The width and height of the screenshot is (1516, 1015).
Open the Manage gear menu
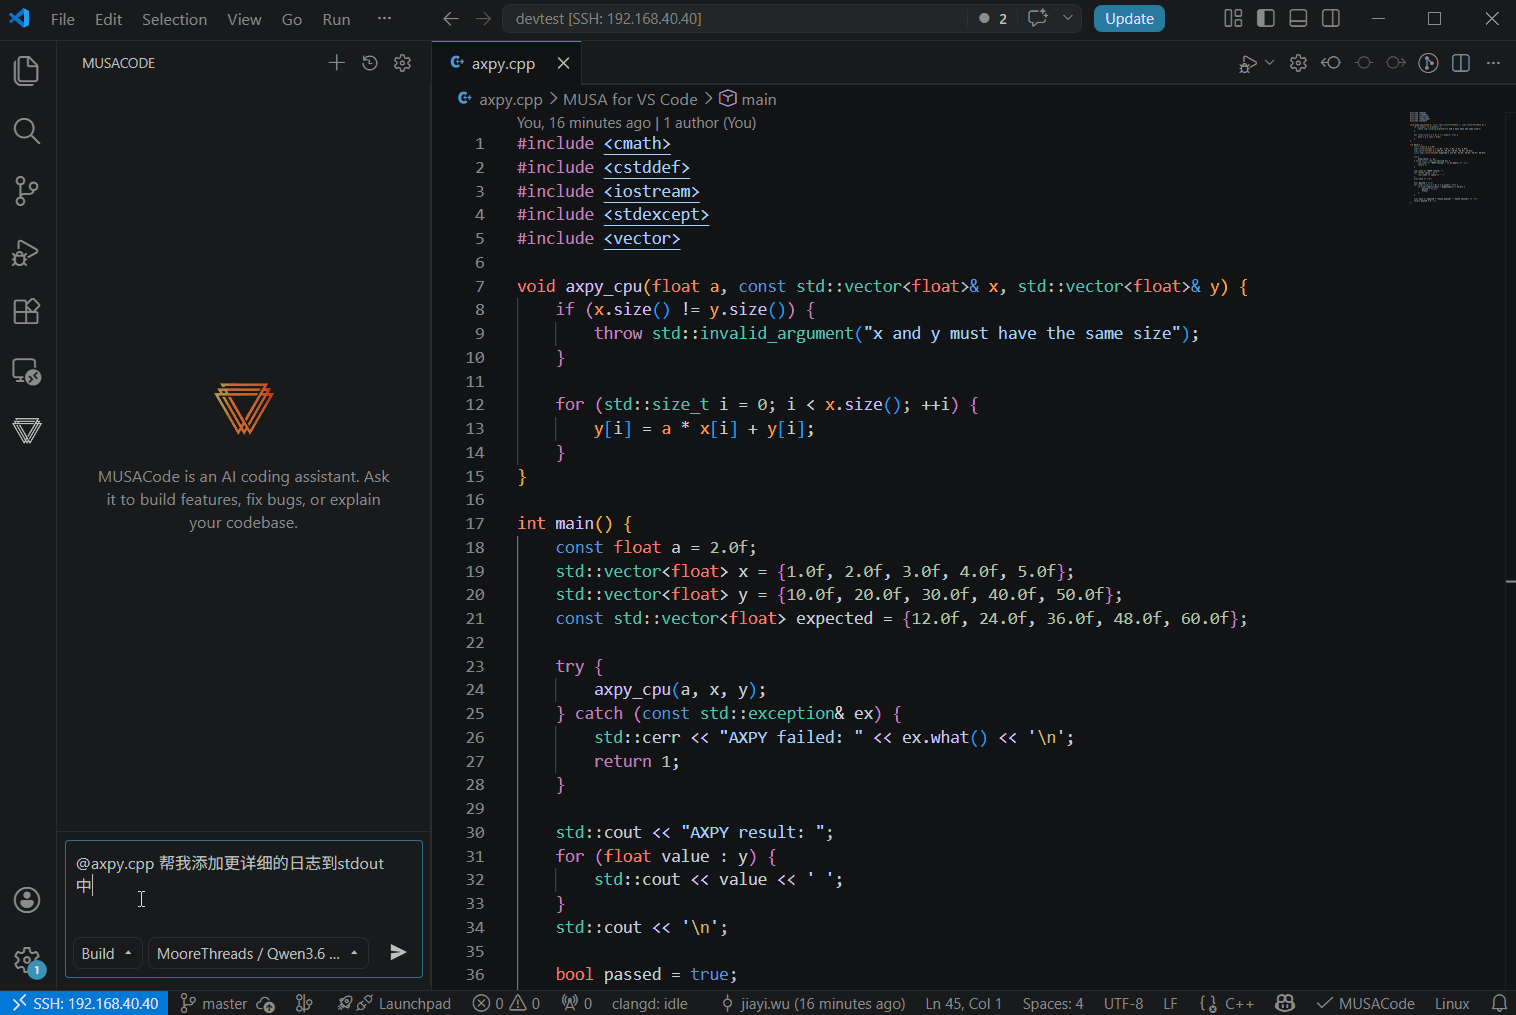(x=27, y=961)
